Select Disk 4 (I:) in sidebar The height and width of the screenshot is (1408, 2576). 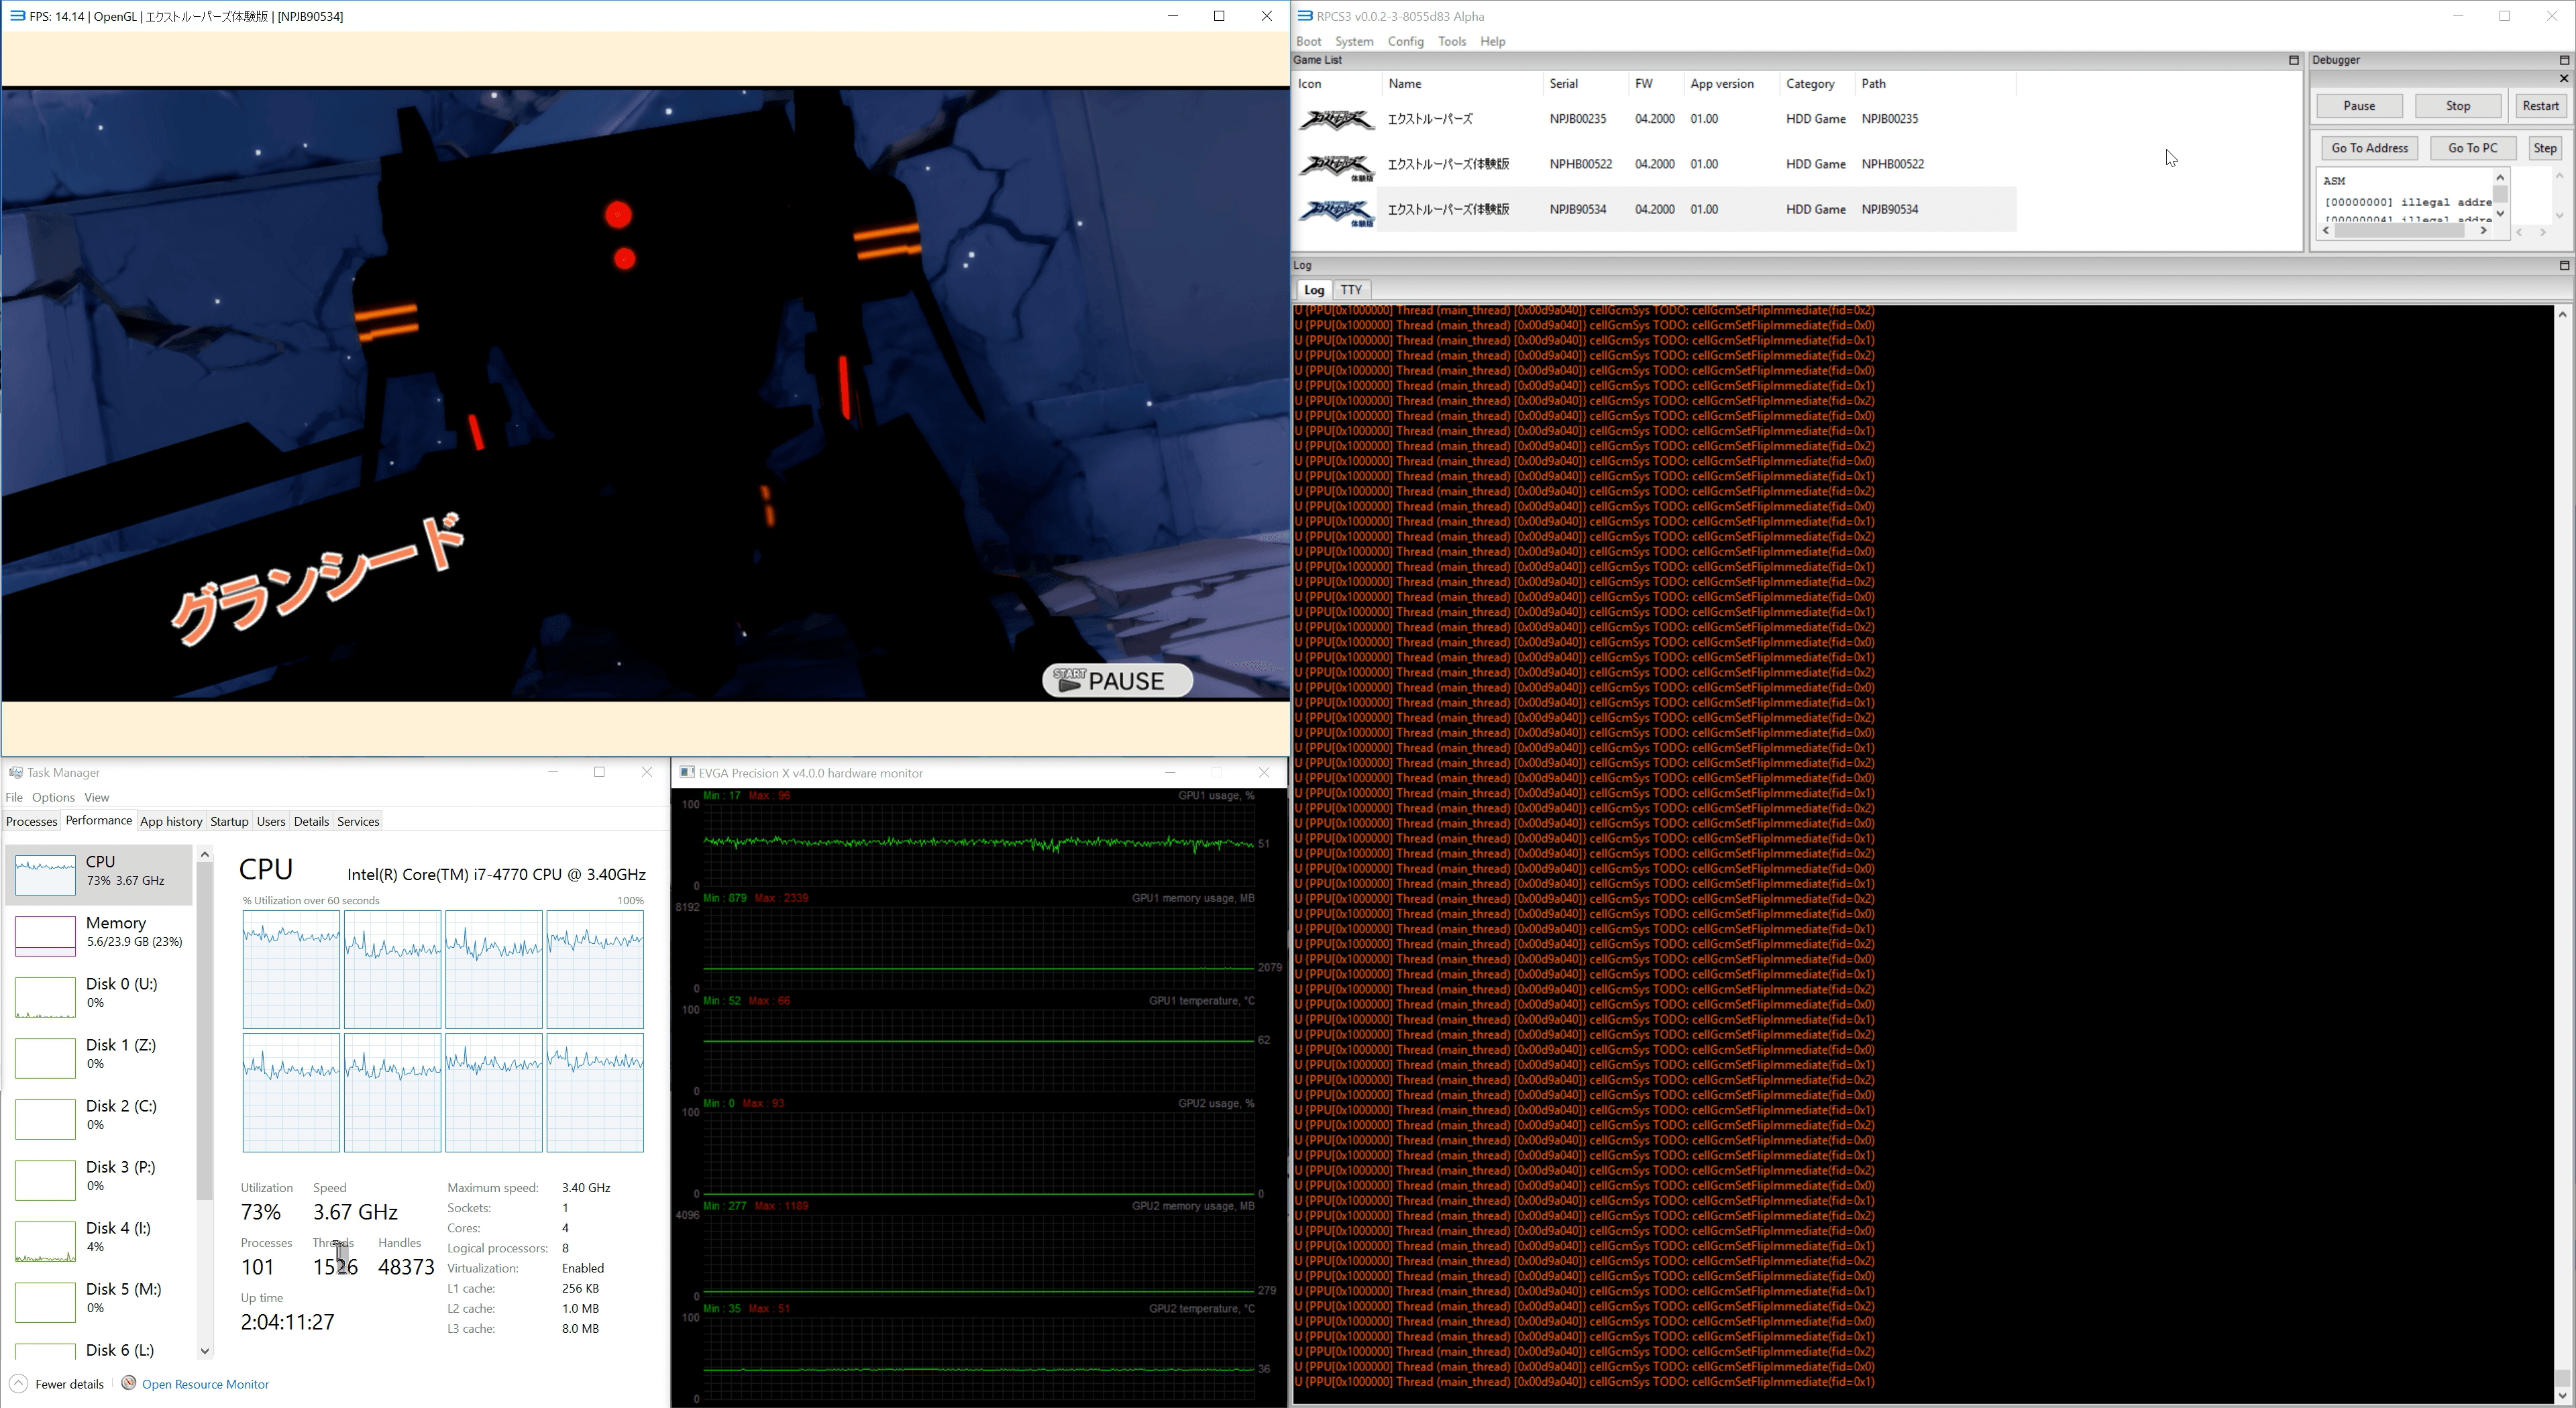[99, 1240]
